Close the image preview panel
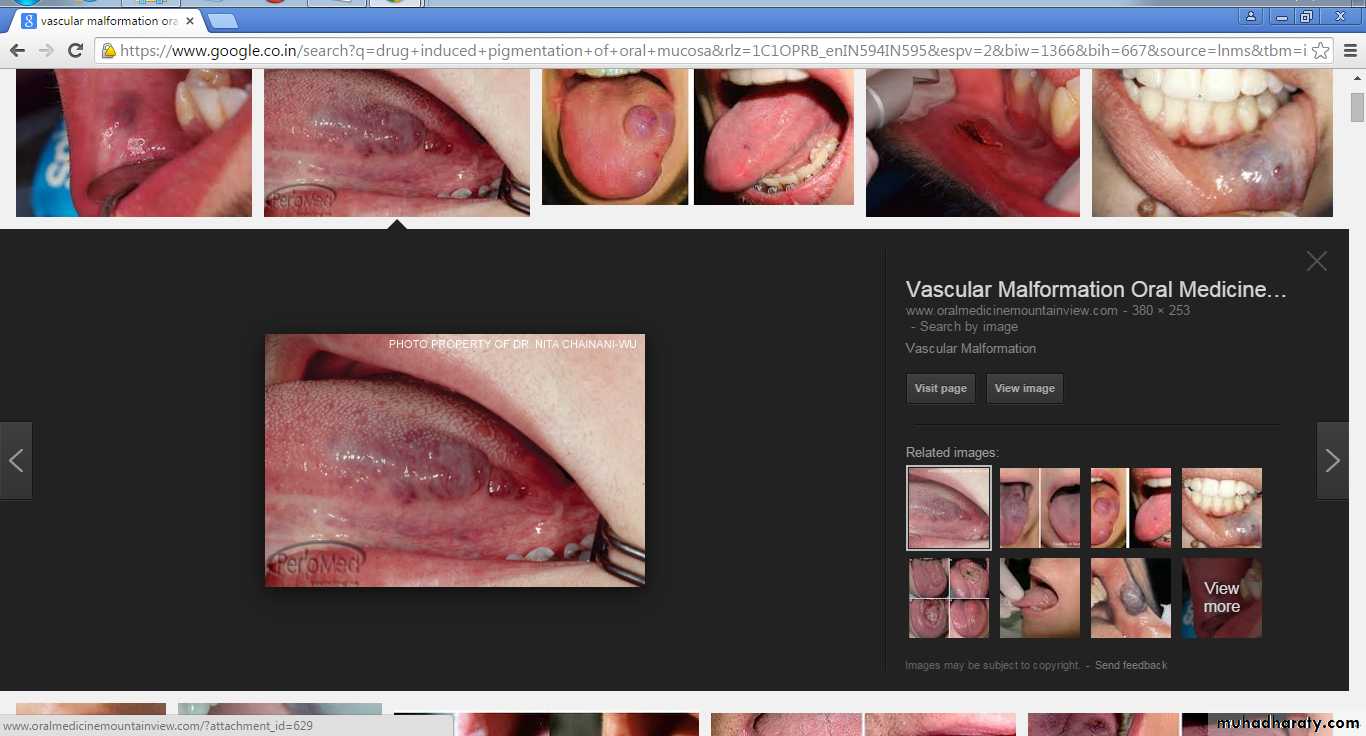Image resolution: width=1366 pixels, height=736 pixels. pos(1316,261)
